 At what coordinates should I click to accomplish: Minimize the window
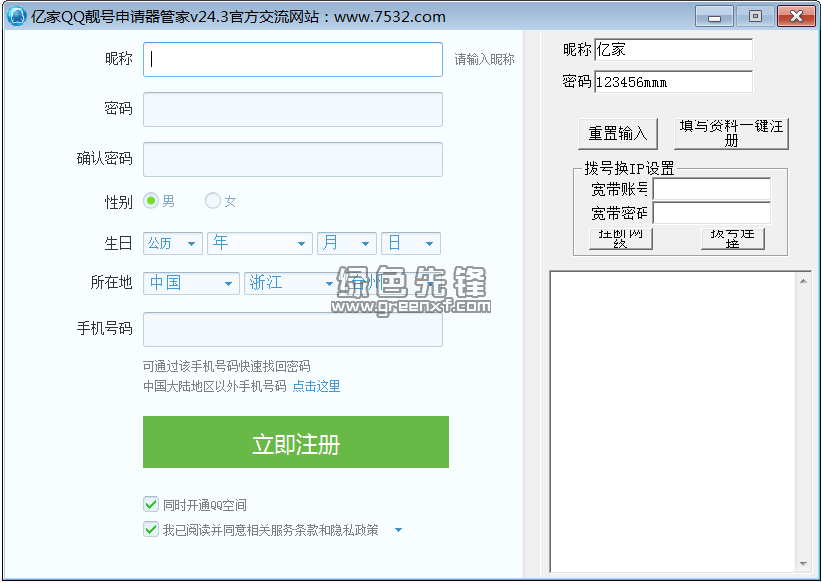click(714, 16)
